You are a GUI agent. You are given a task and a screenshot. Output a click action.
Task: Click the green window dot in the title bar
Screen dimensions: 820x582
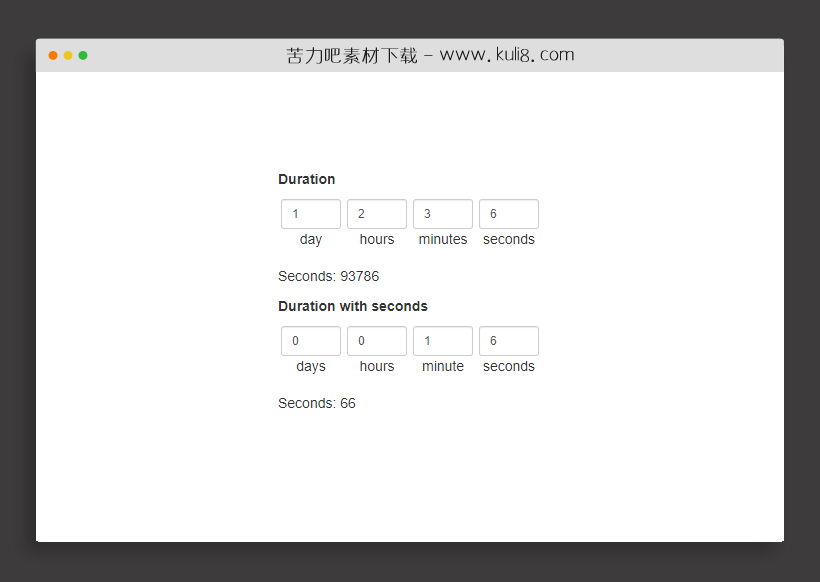[83, 56]
